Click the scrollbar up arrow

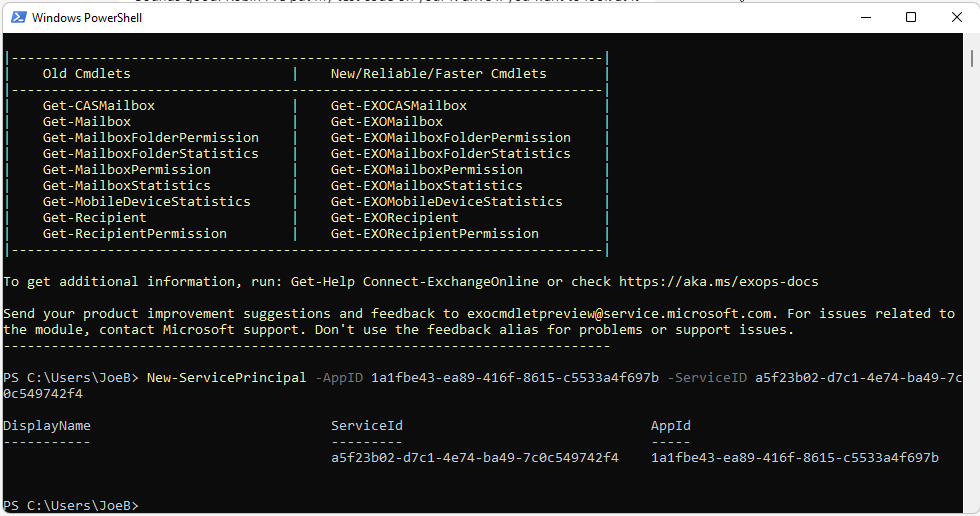[971, 42]
